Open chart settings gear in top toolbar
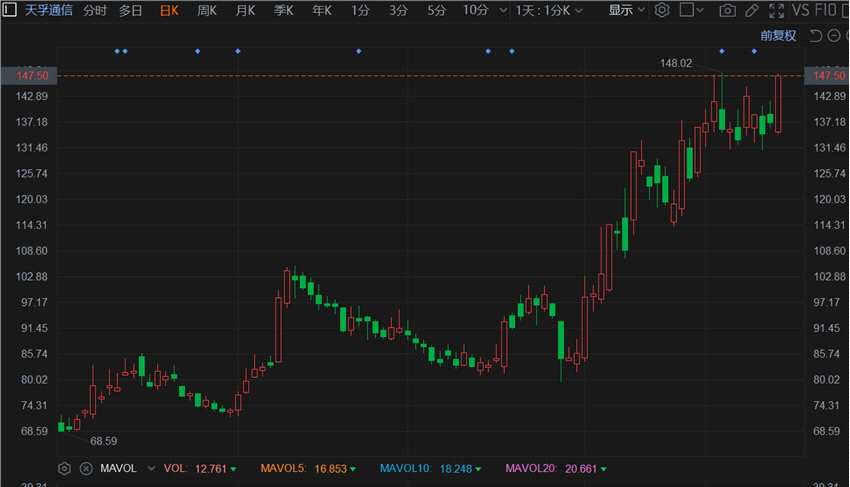 pos(662,10)
